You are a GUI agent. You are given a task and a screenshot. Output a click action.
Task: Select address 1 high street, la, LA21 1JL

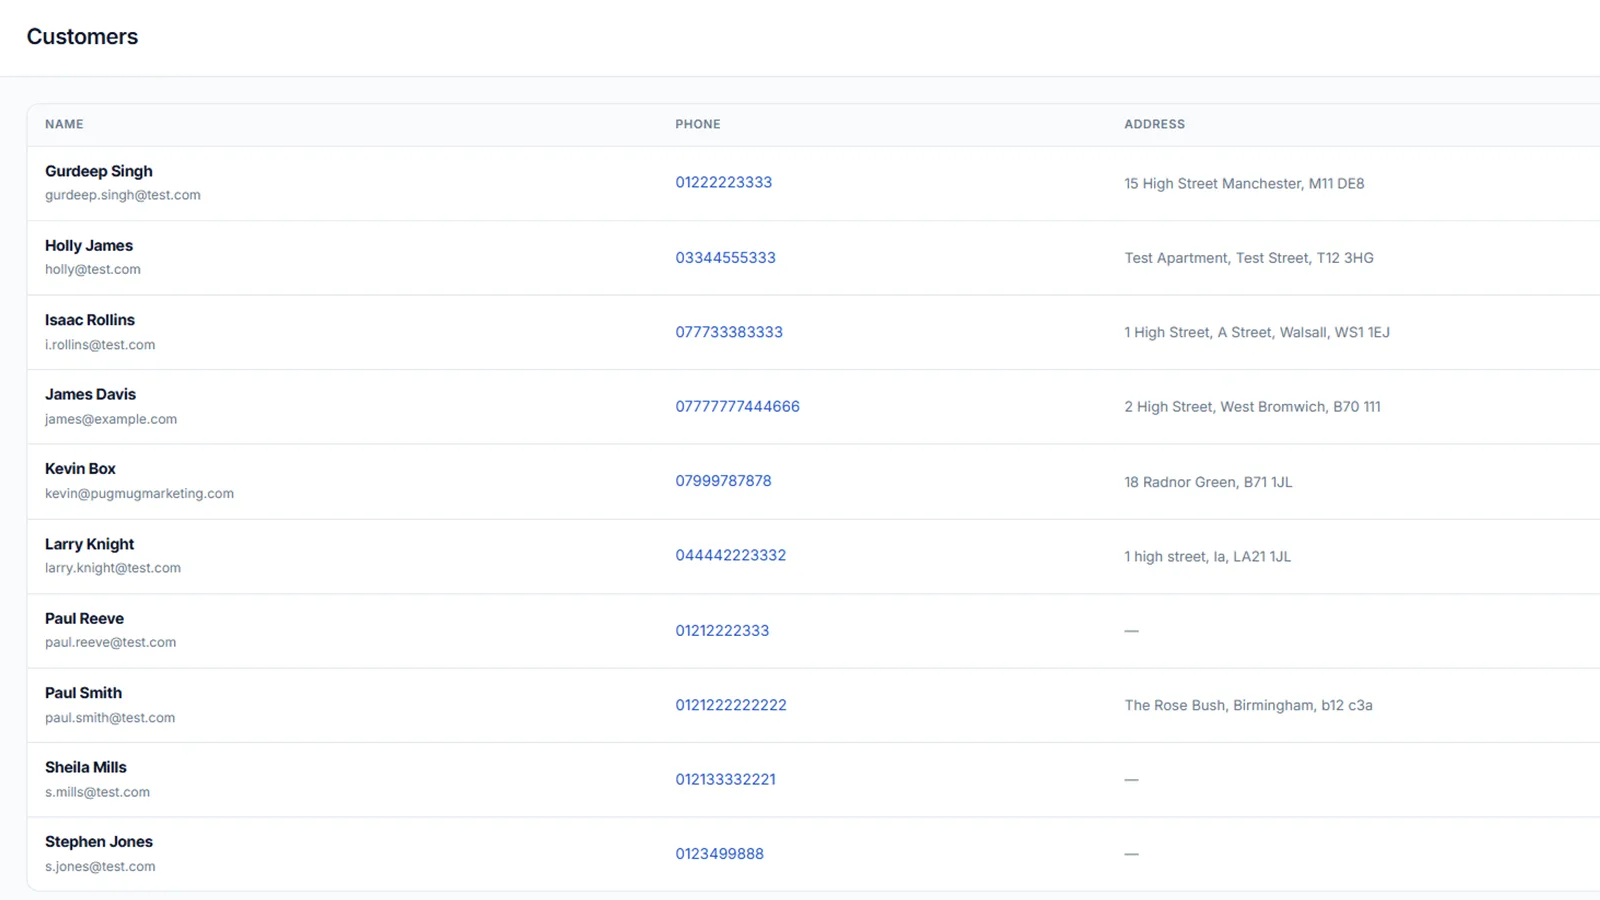tap(1207, 556)
